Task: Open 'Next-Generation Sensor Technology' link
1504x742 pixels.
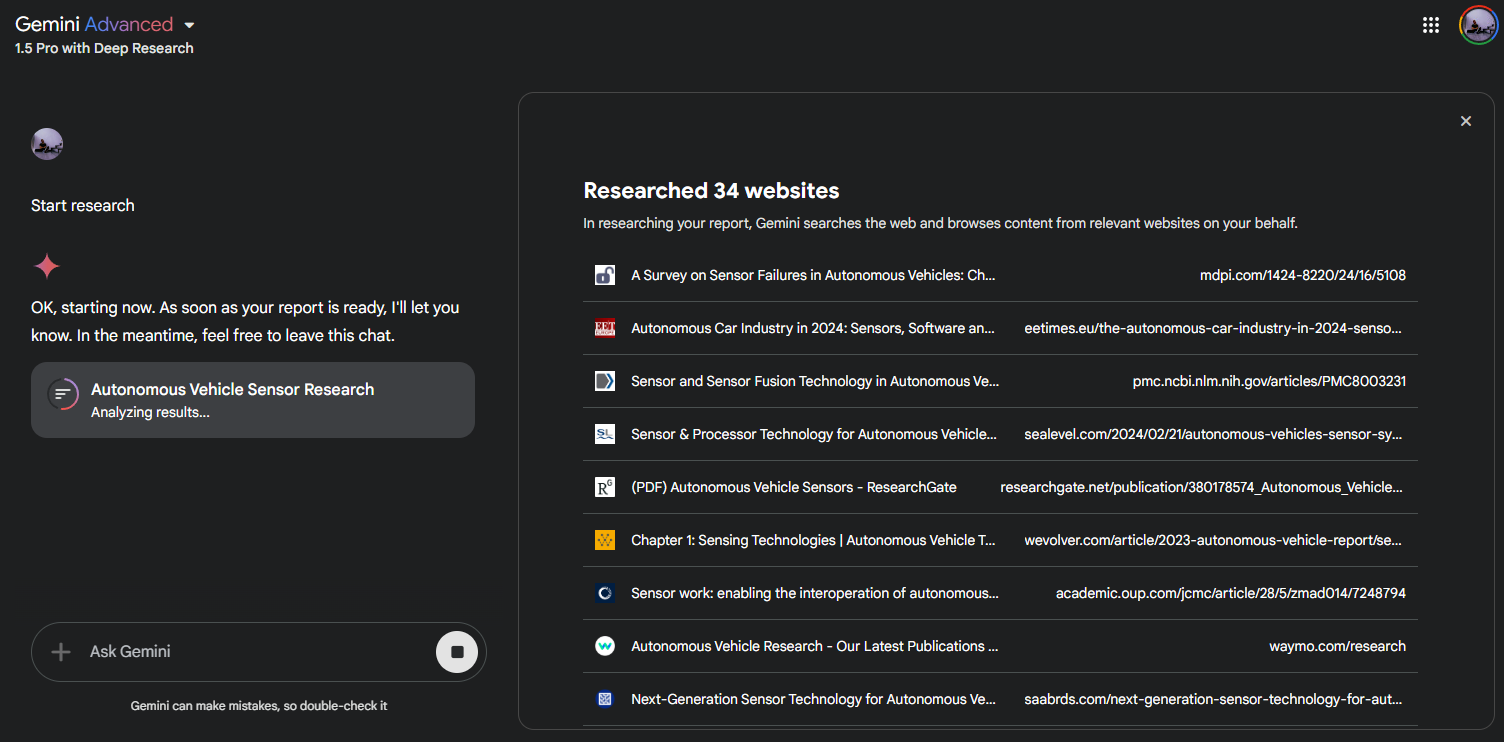Action: tap(813, 699)
